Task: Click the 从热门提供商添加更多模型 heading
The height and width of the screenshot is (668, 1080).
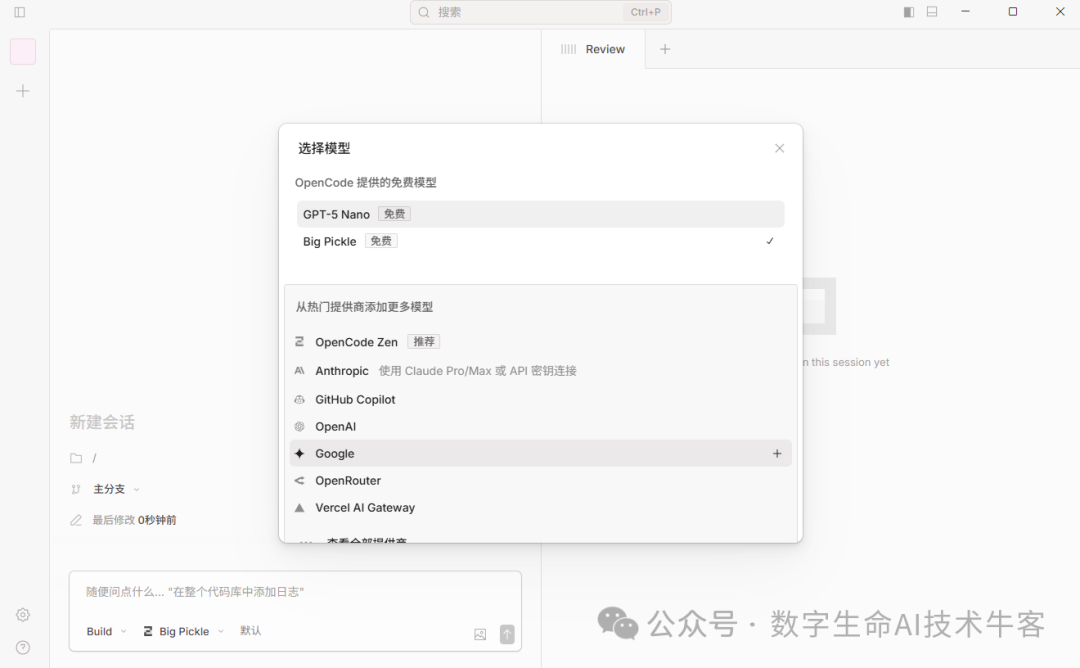Action: (364, 307)
